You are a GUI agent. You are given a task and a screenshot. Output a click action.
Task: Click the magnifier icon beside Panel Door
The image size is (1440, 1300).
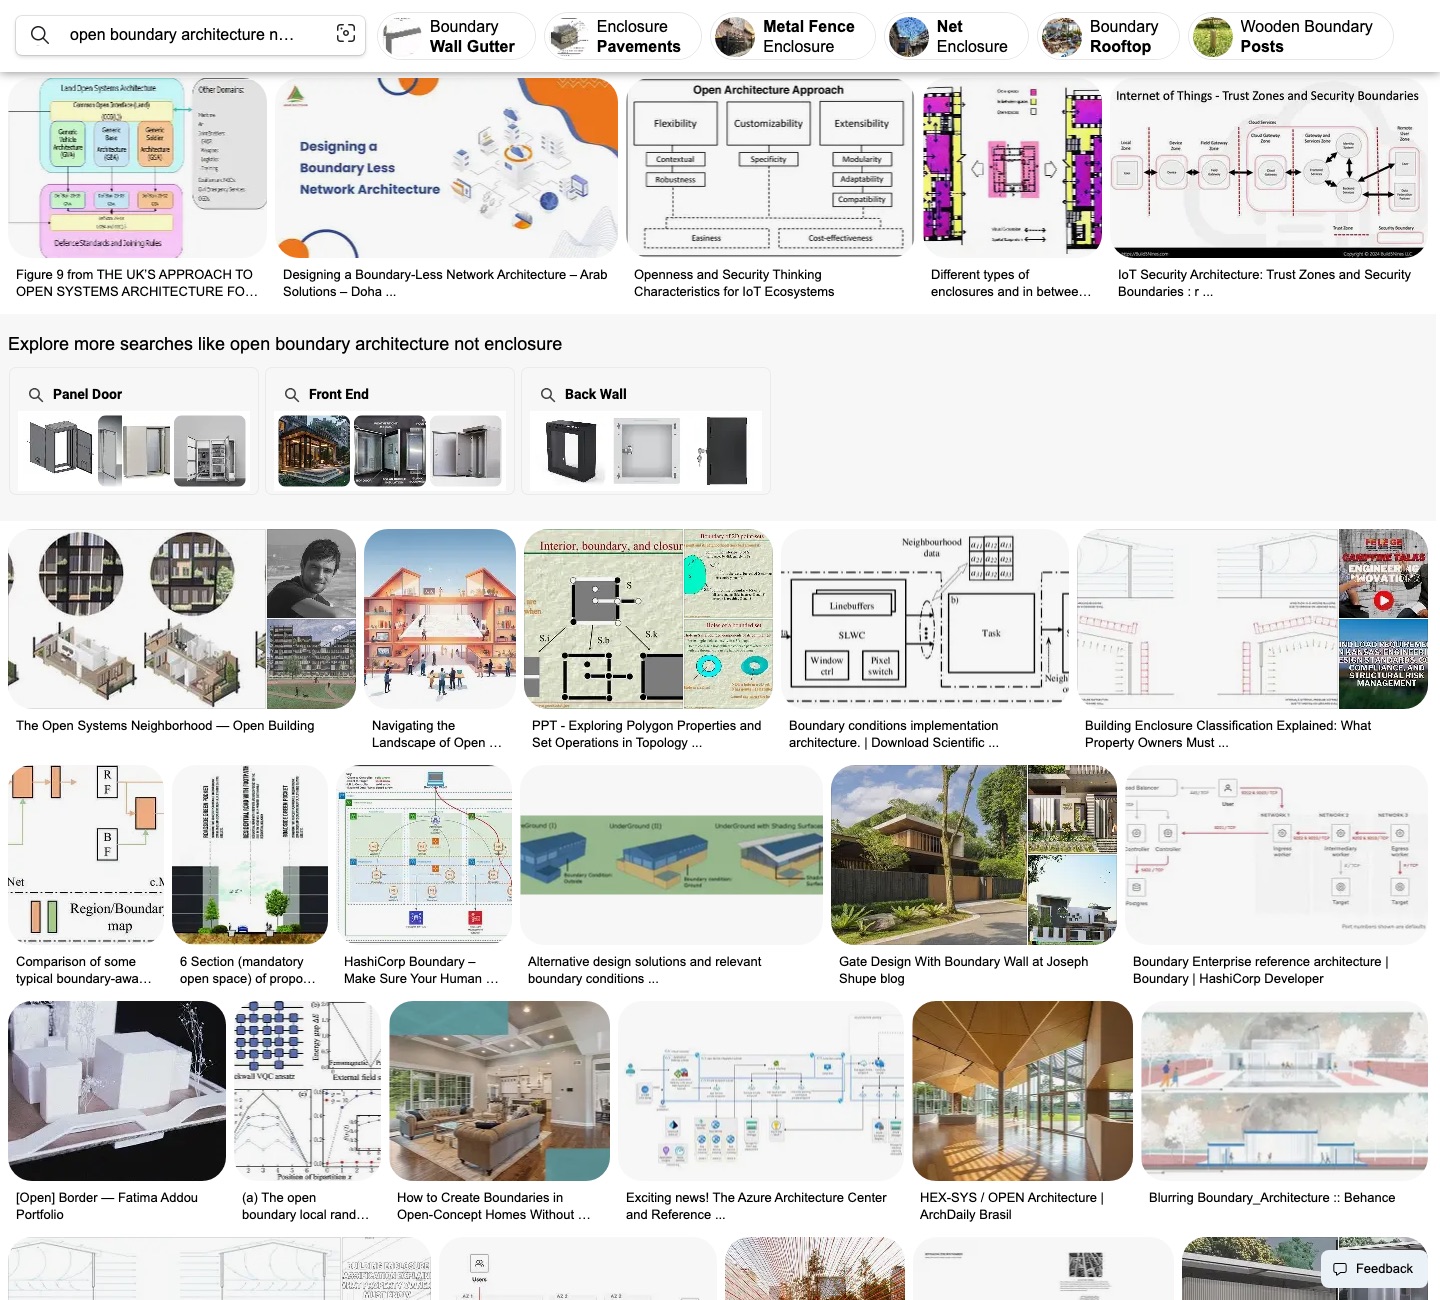coord(36,394)
